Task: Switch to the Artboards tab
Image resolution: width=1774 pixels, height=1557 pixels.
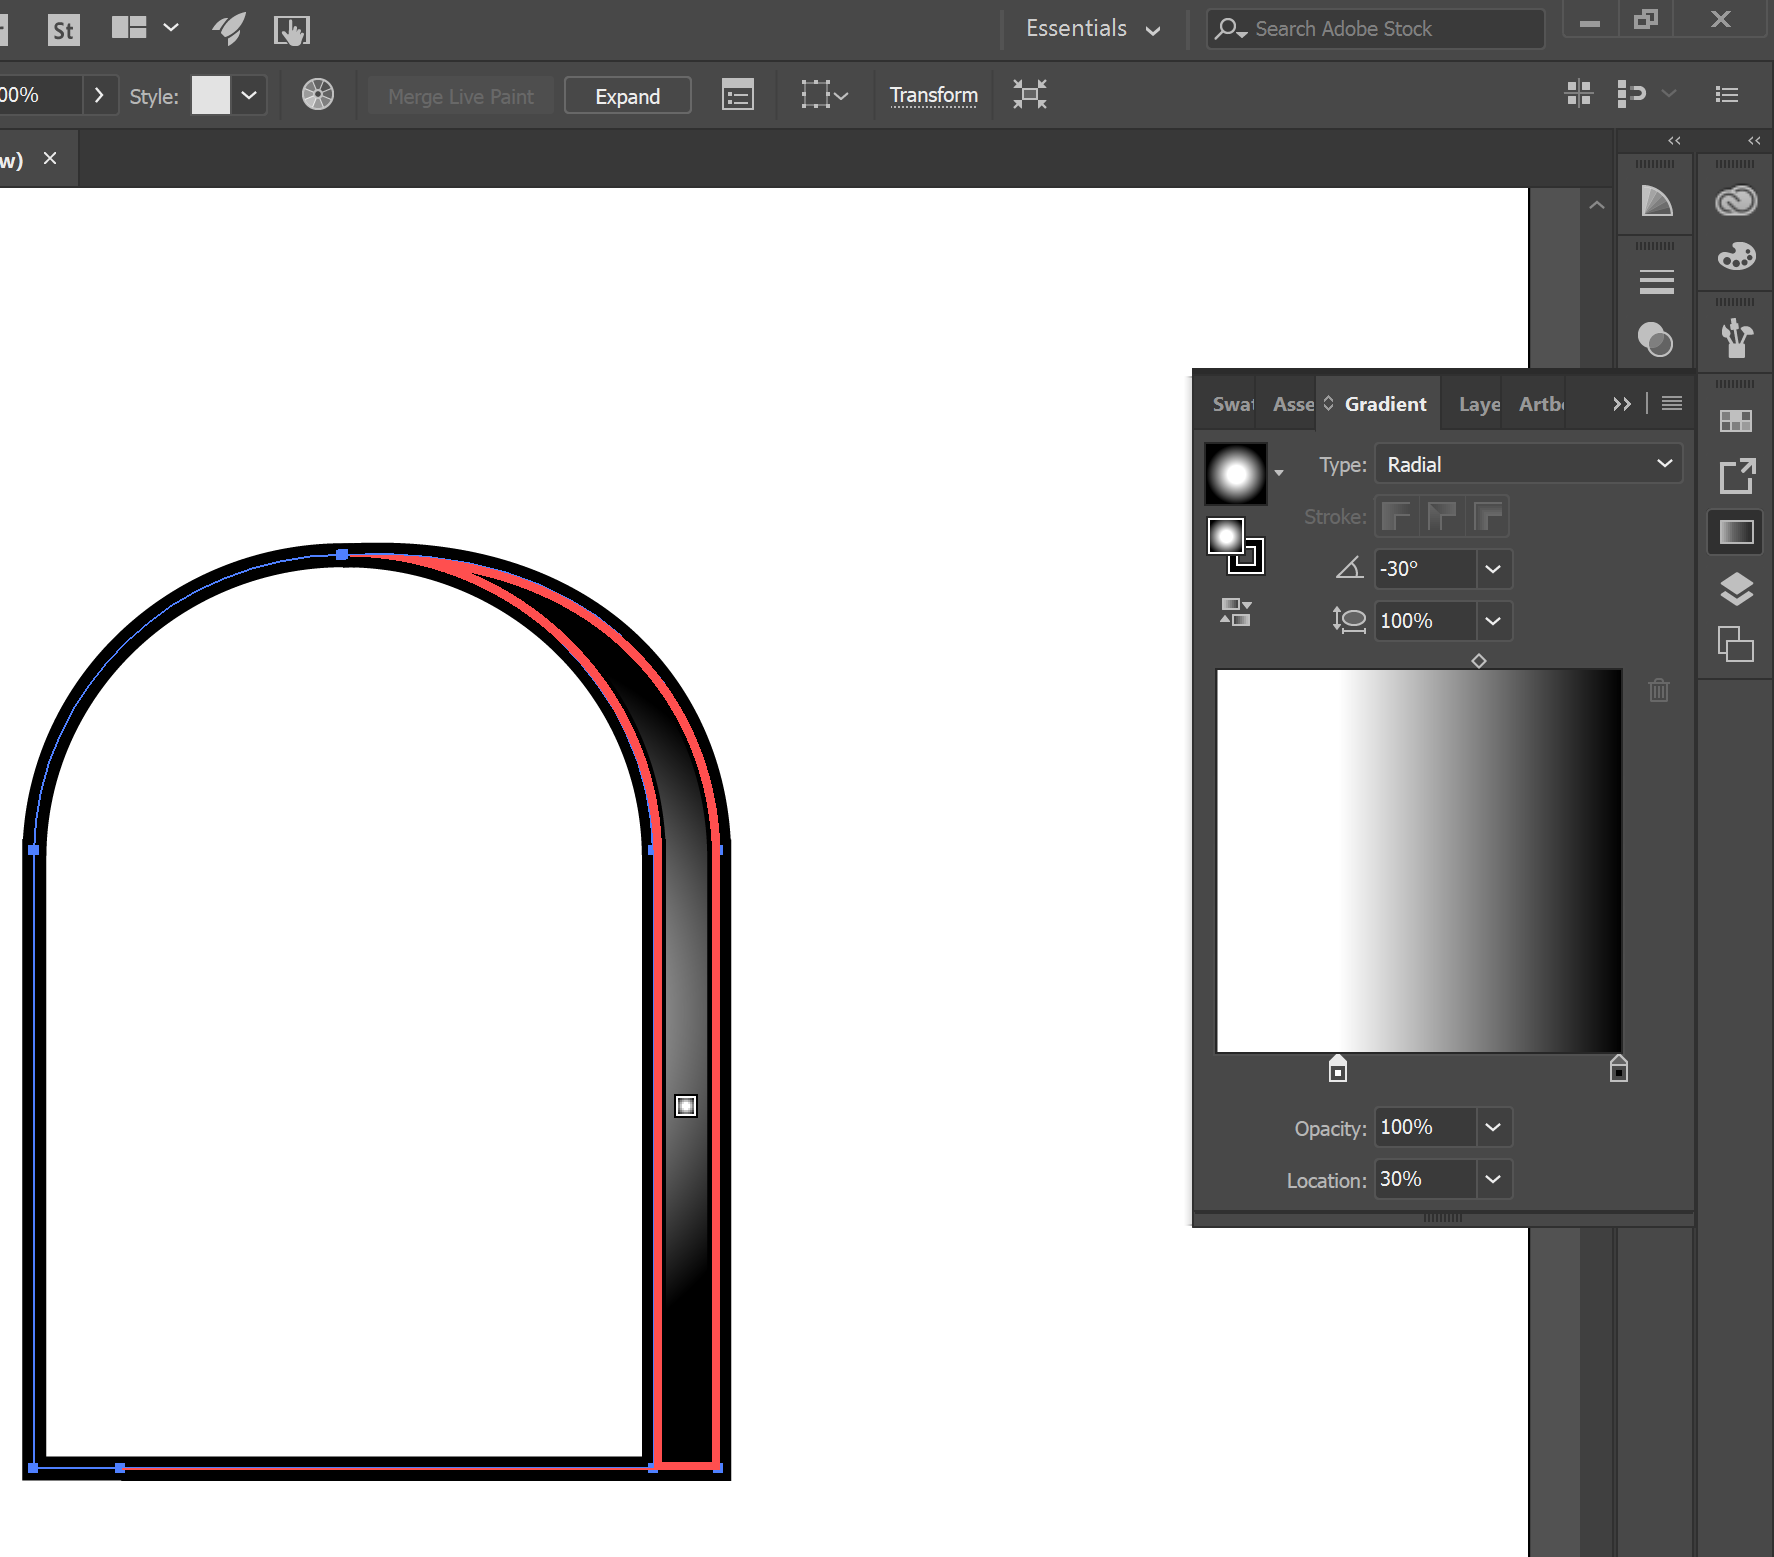Action: pyautogui.click(x=1541, y=404)
